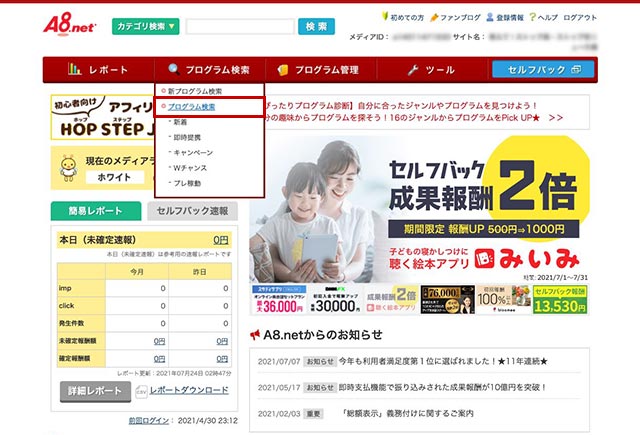Click 未確定報酬額 0円 for 今月
This screenshot has width=640, height=435.
click(160, 341)
